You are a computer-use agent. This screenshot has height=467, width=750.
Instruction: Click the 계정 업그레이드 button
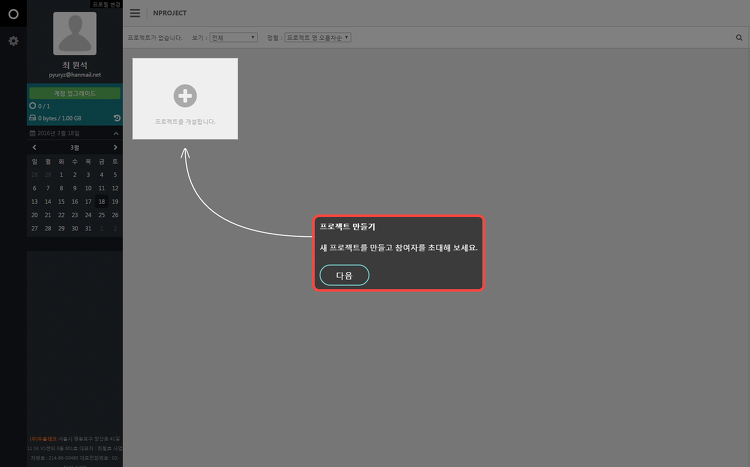[75, 93]
